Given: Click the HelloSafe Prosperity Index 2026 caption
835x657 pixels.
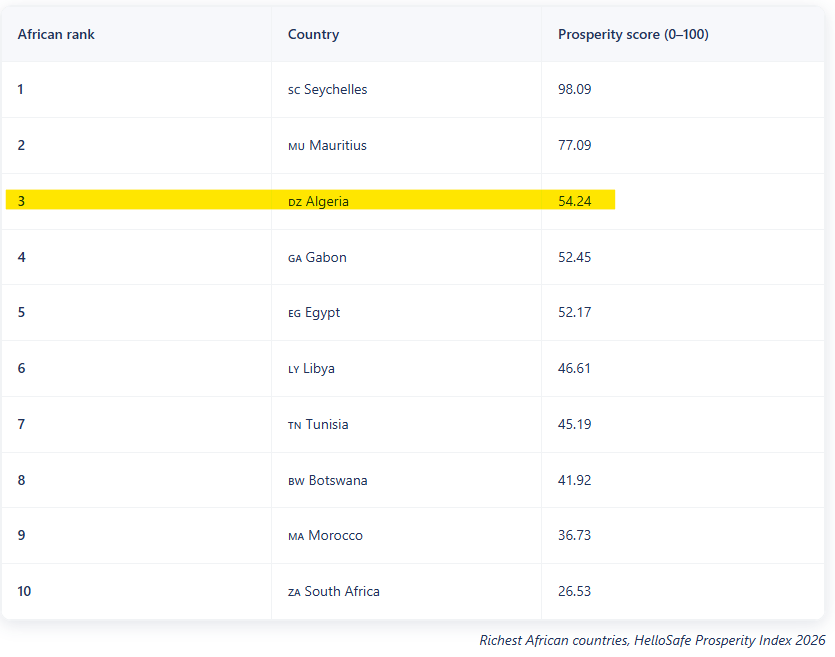Looking at the screenshot, I should click(x=652, y=640).
